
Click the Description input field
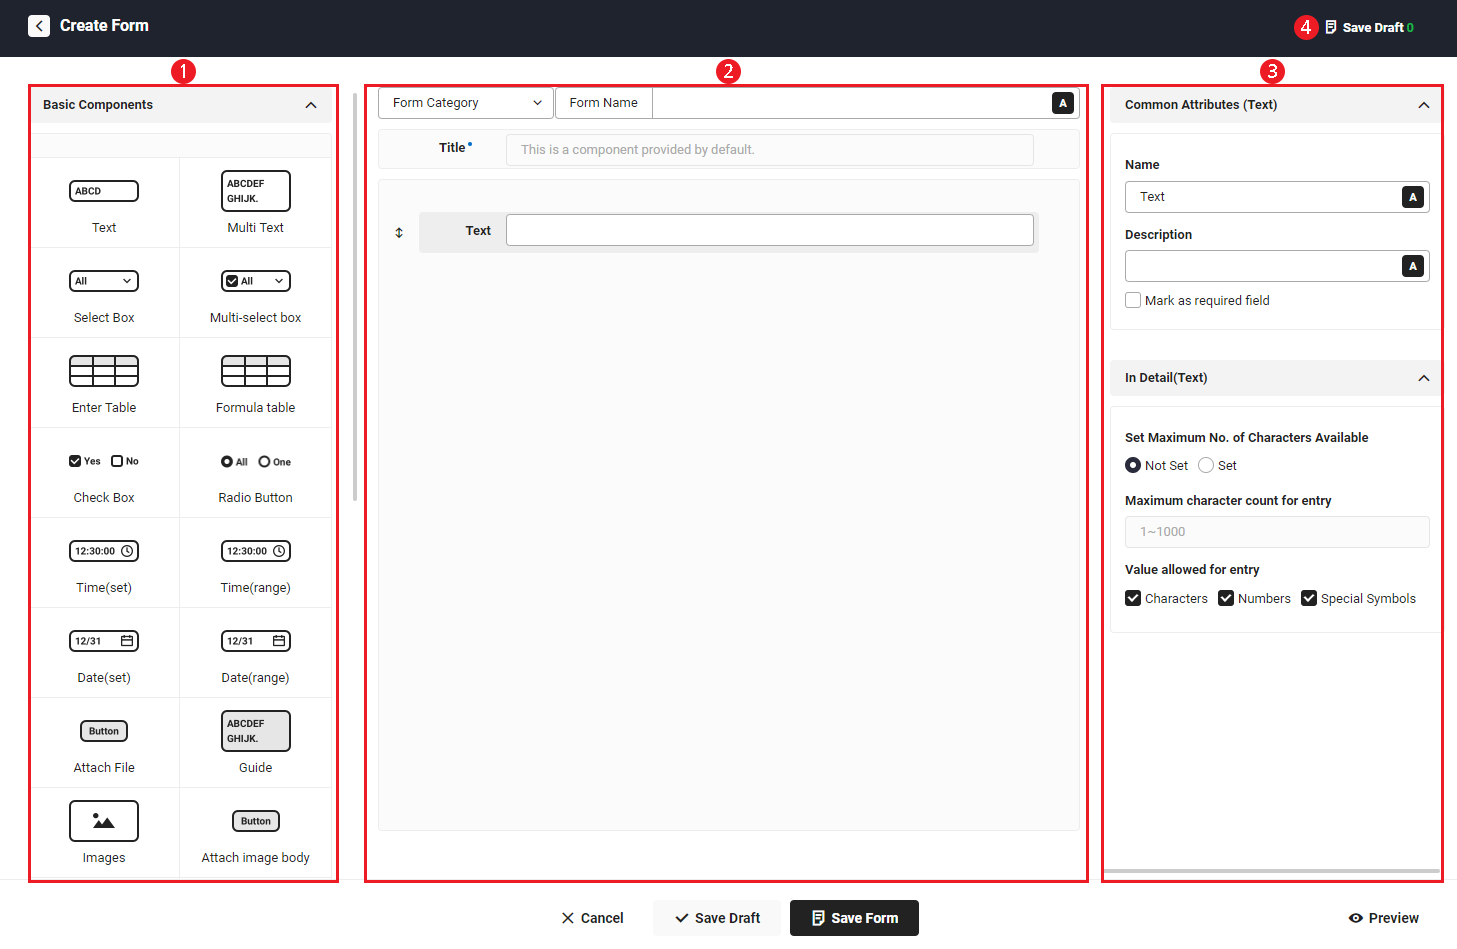pyautogui.click(x=1262, y=266)
